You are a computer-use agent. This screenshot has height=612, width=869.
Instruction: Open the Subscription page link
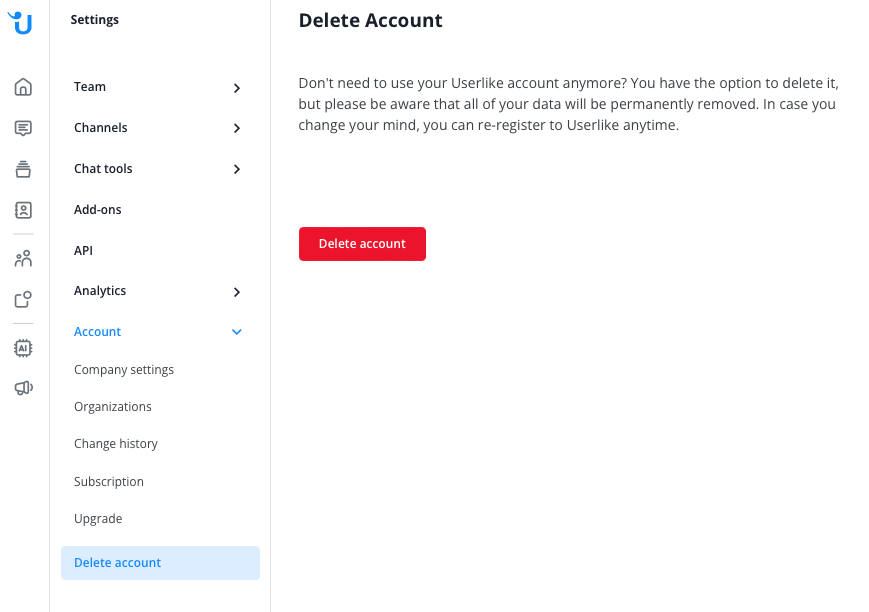coord(109,482)
